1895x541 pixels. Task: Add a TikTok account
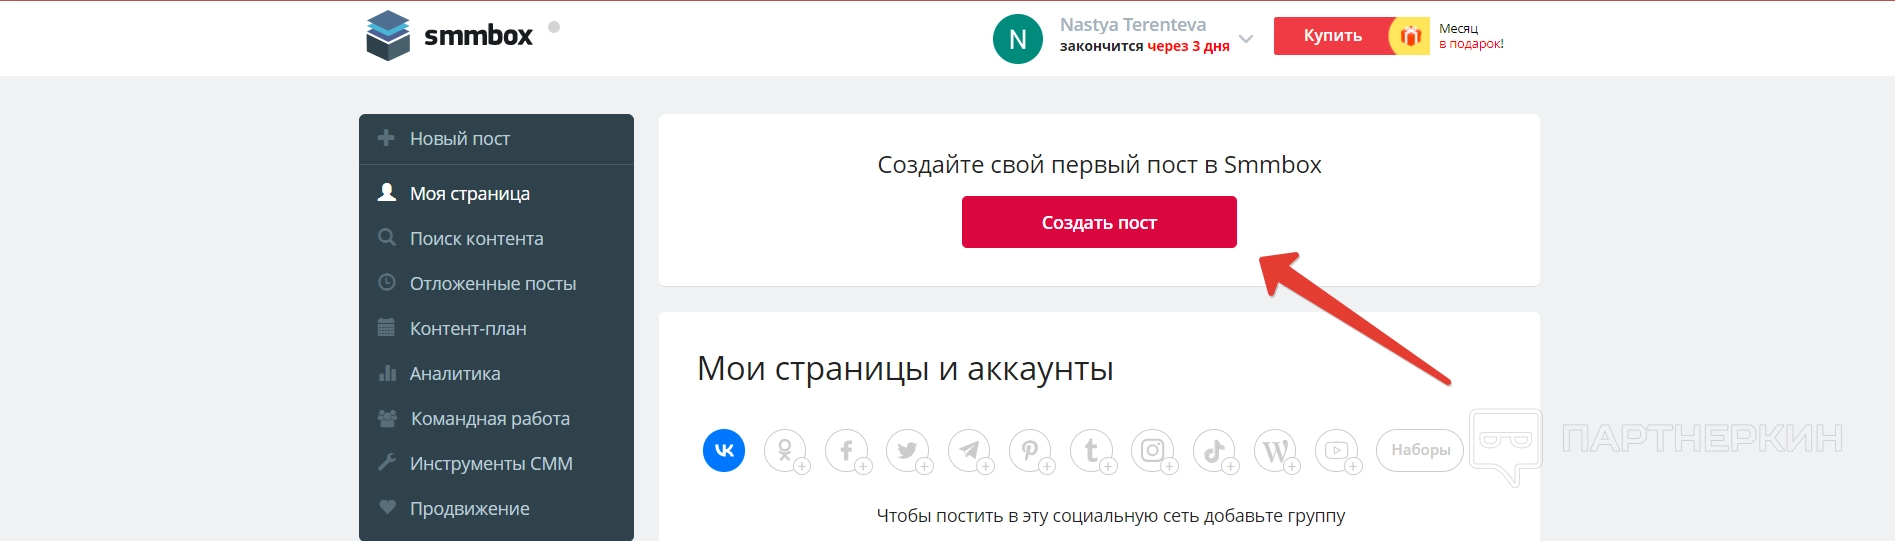[x=1214, y=451]
